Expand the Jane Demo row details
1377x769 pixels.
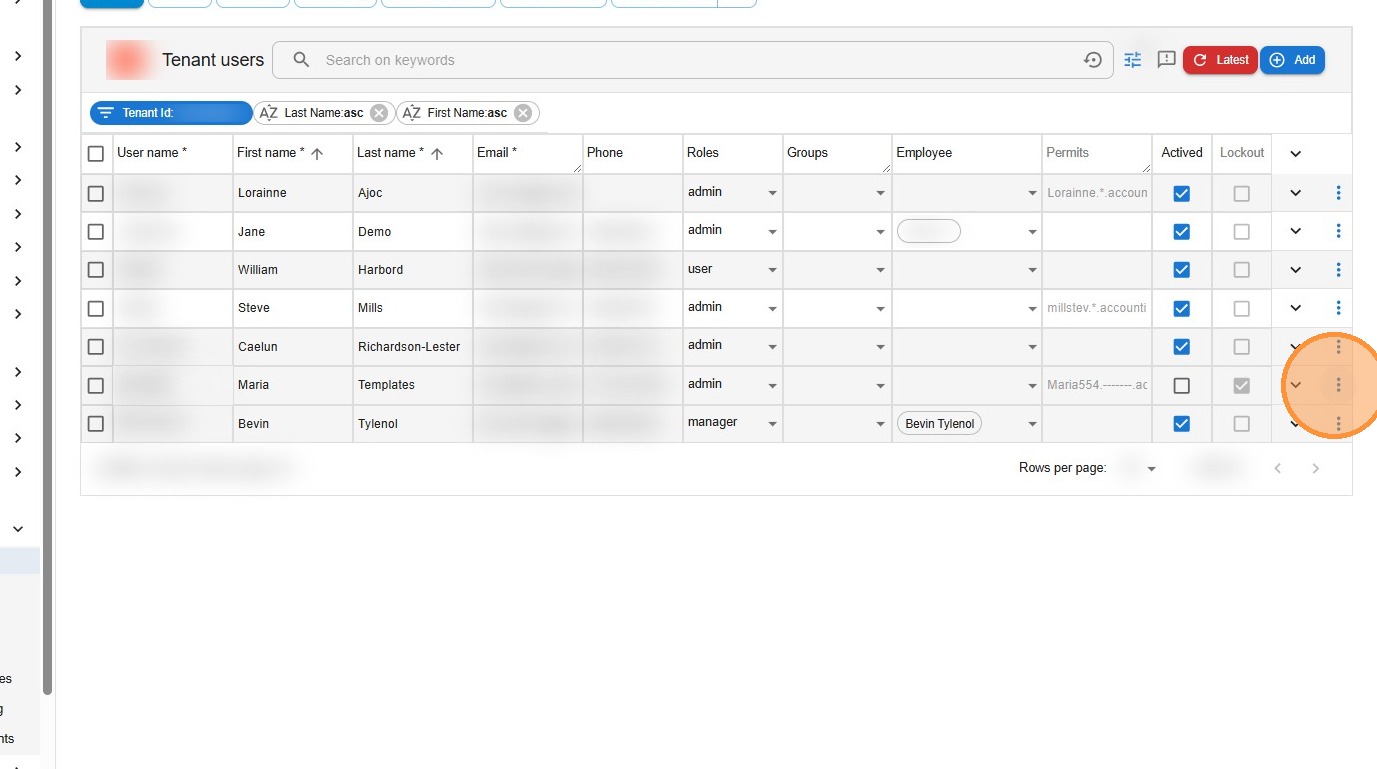coord(1295,231)
